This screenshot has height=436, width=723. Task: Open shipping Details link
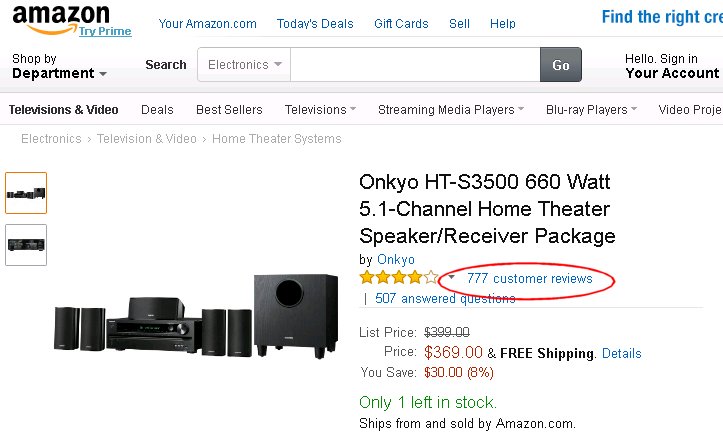[622, 354]
